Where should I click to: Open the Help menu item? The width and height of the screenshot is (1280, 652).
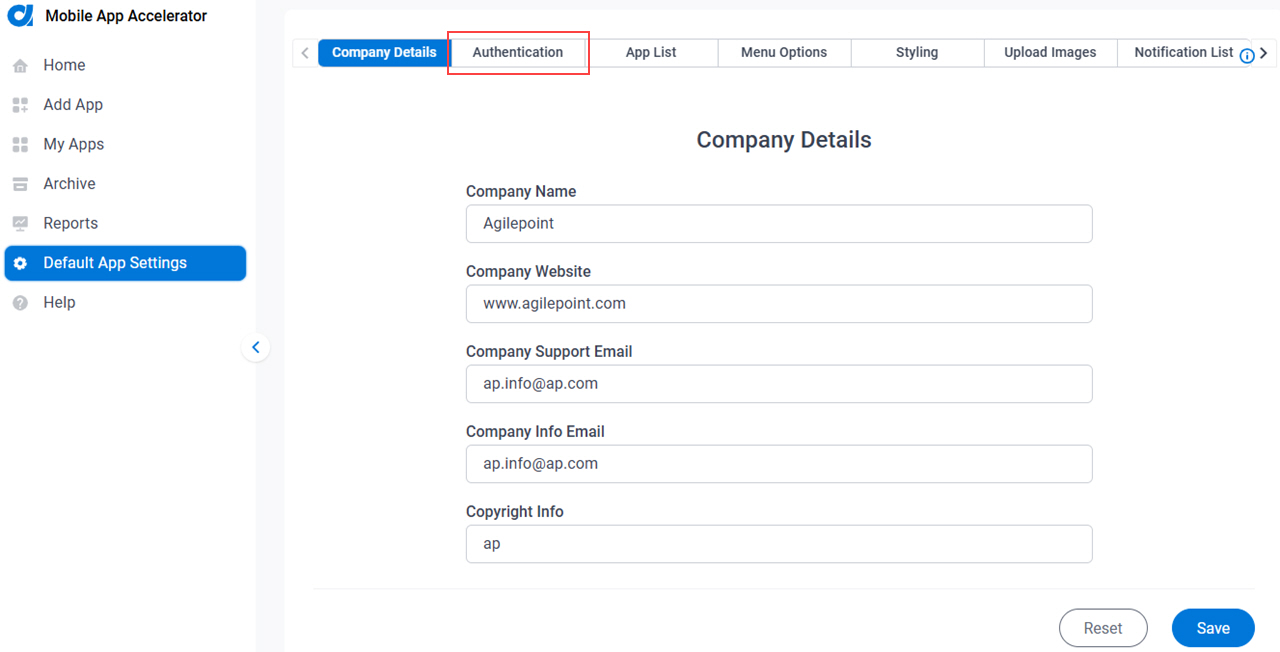pos(59,302)
